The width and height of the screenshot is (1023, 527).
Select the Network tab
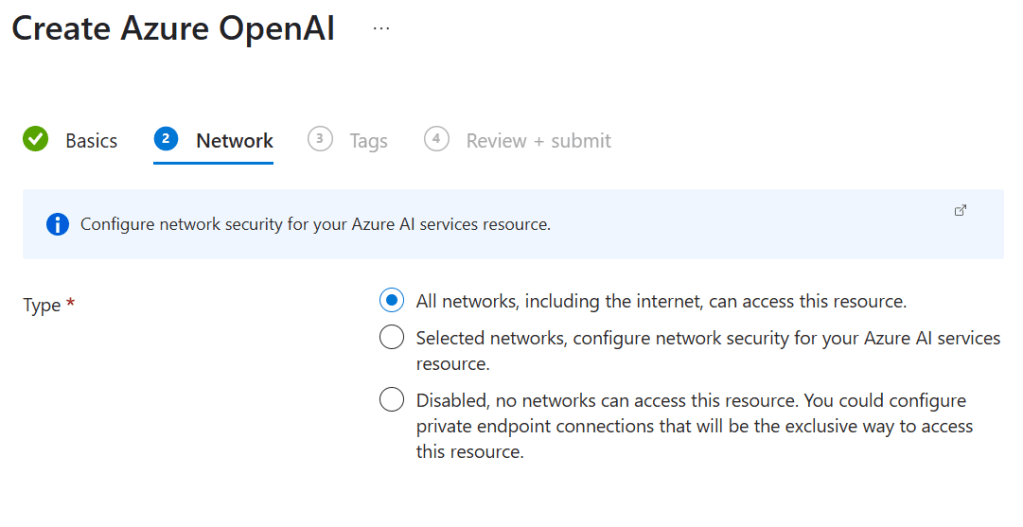234,141
